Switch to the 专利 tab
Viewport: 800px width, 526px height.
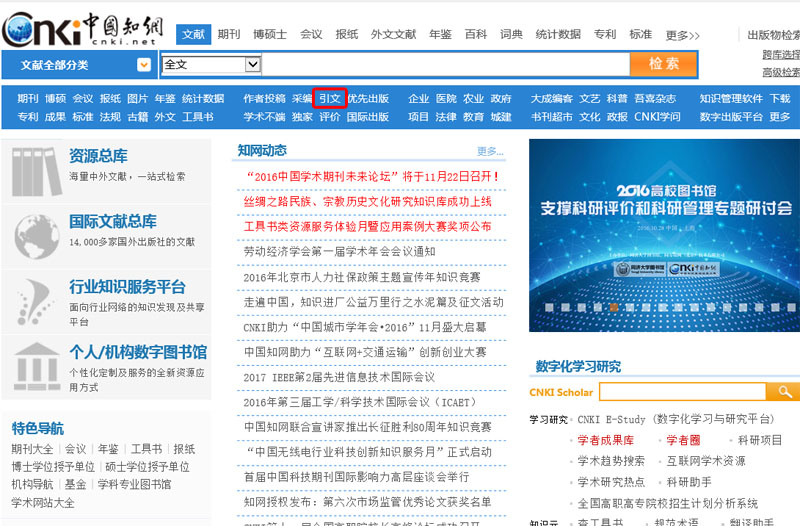tap(605, 34)
